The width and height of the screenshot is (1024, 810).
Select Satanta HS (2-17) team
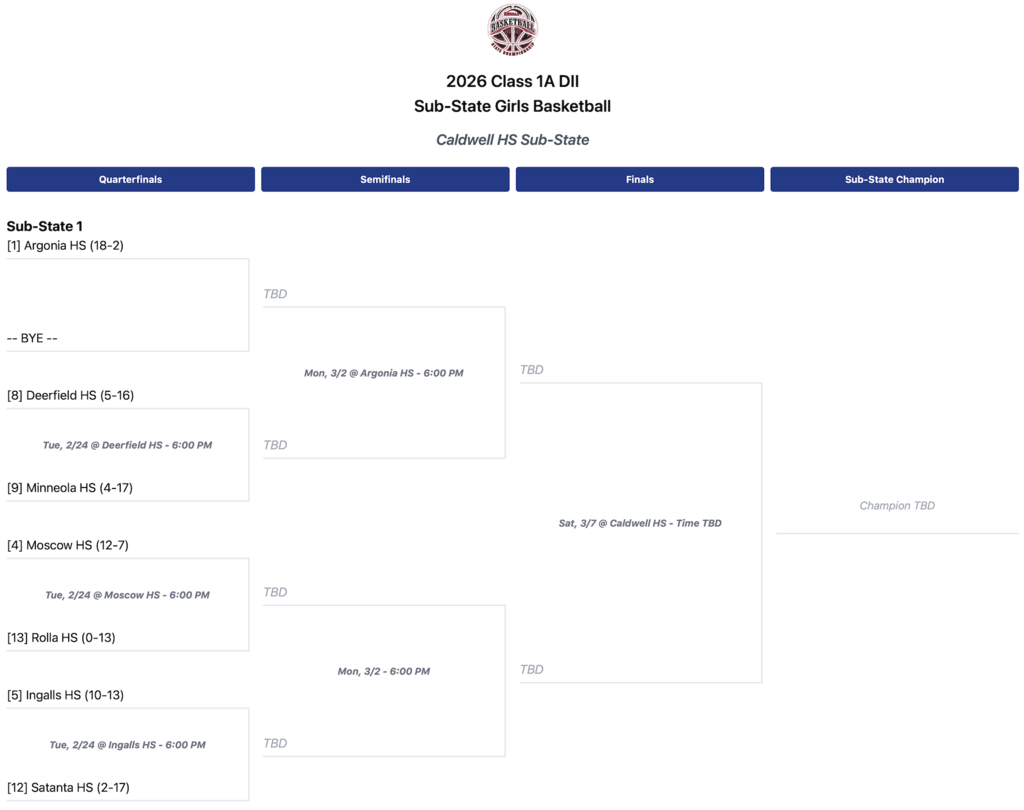(68, 788)
